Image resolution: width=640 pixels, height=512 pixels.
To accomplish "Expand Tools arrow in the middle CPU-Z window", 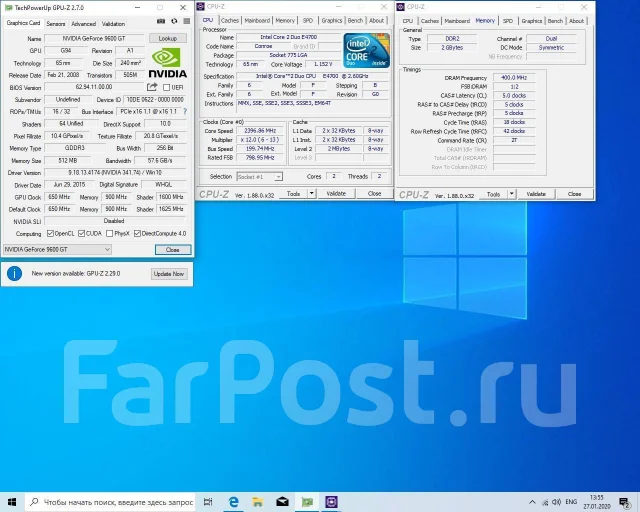I will coord(311,194).
